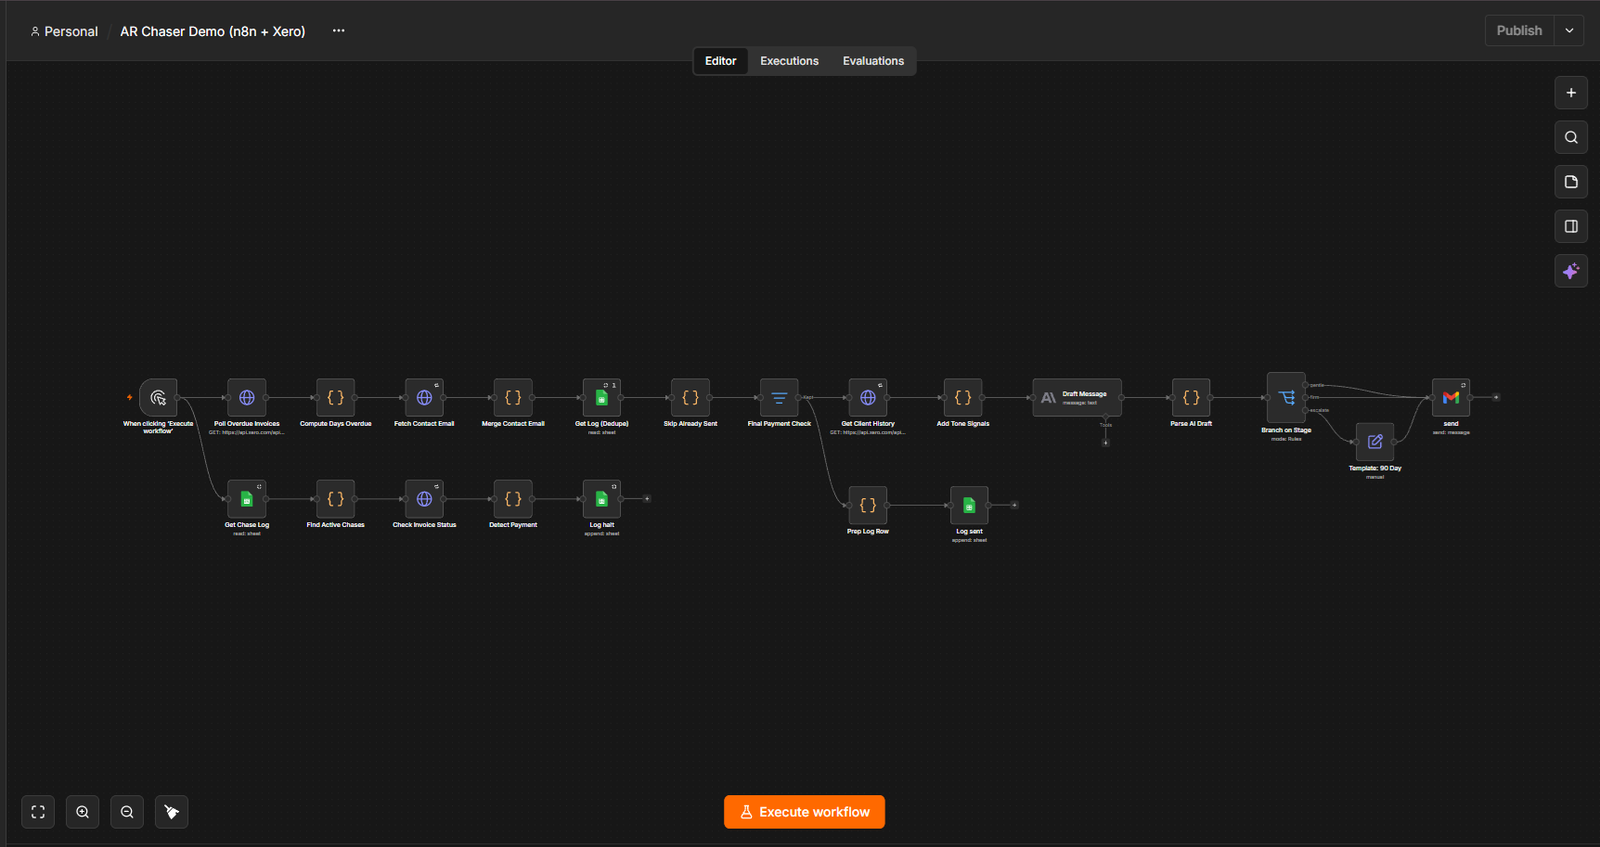Click the Fetch Contact Email node
Screen dimensions: 1600x847
424,398
